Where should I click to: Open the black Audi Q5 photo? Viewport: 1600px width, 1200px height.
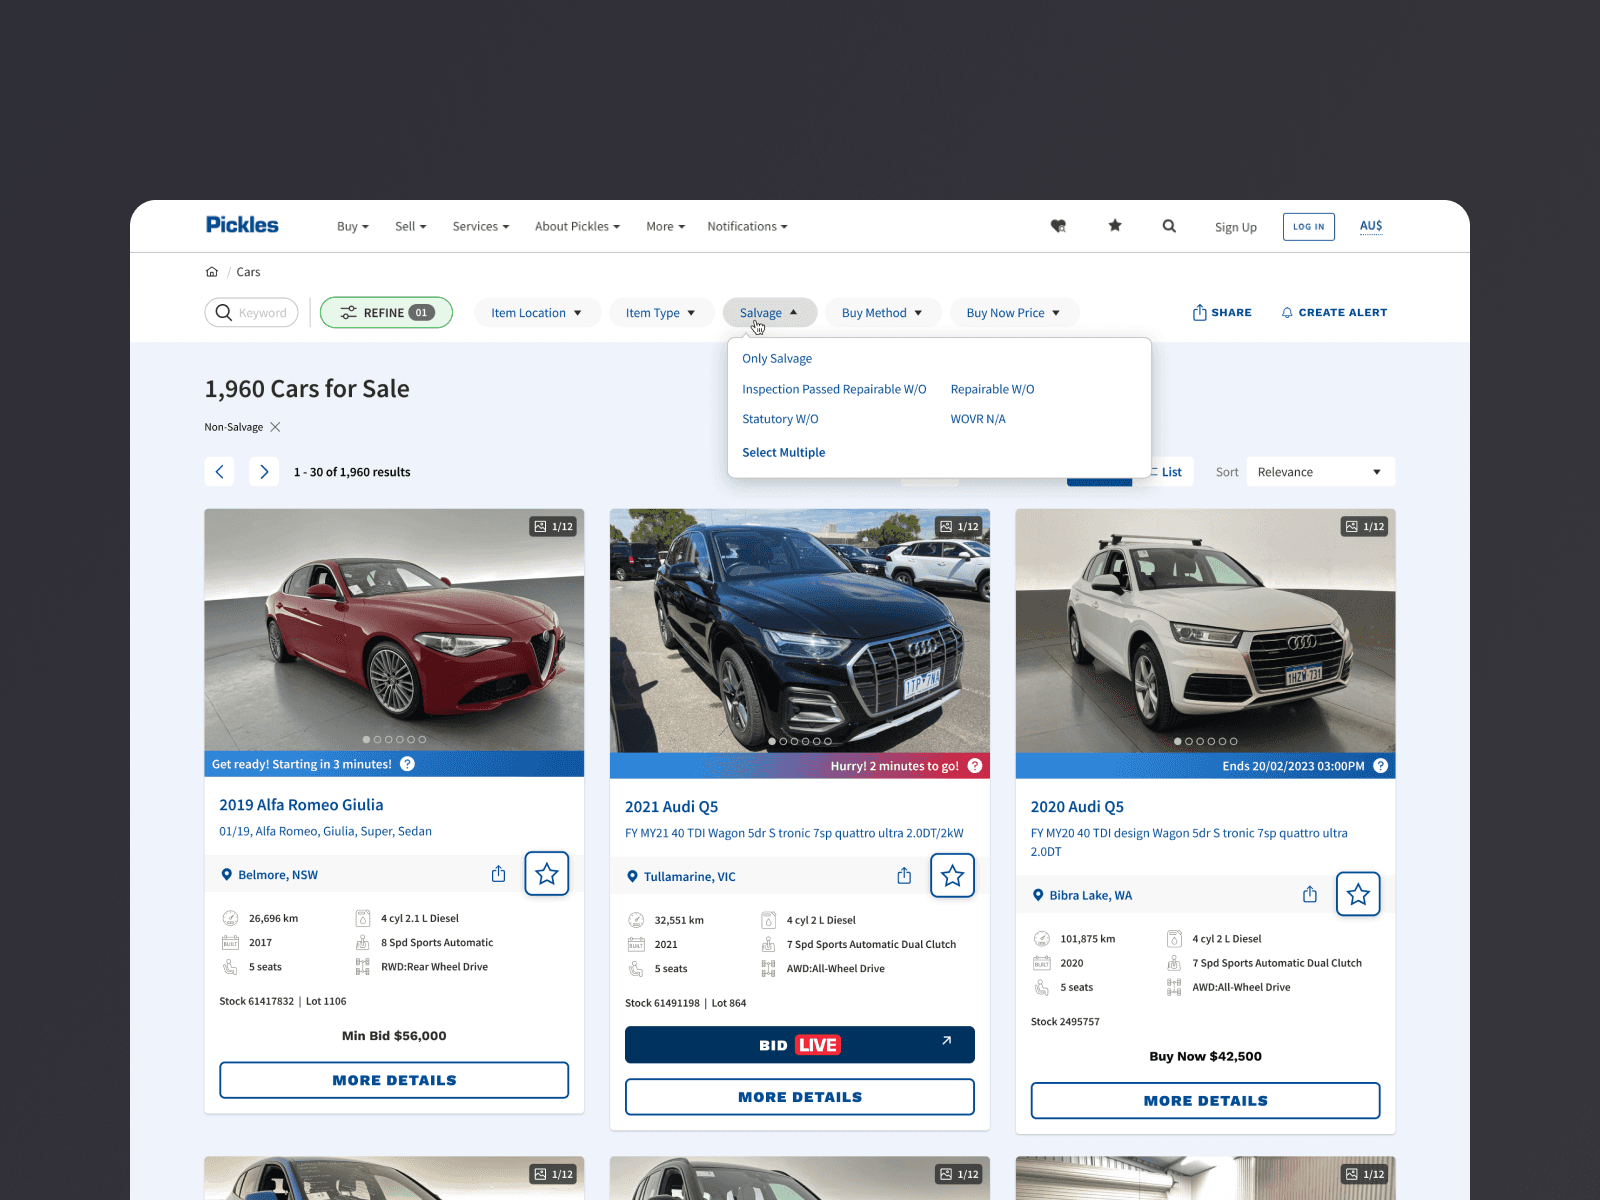(x=800, y=631)
